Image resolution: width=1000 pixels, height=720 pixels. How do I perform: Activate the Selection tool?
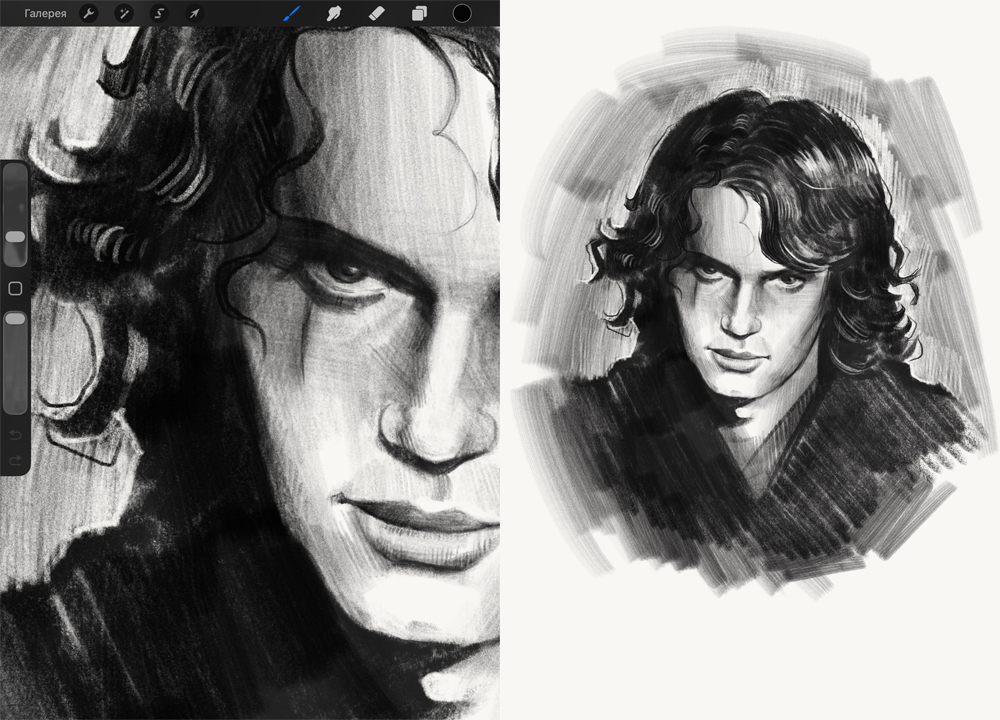pos(159,13)
